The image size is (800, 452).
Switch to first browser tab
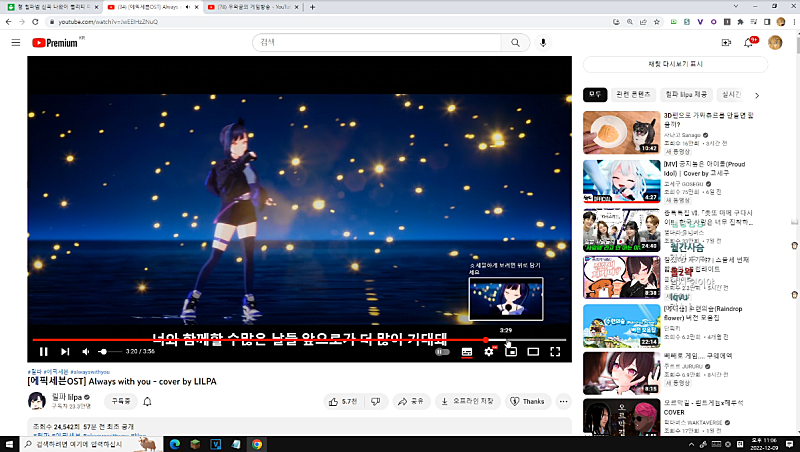point(51,7)
